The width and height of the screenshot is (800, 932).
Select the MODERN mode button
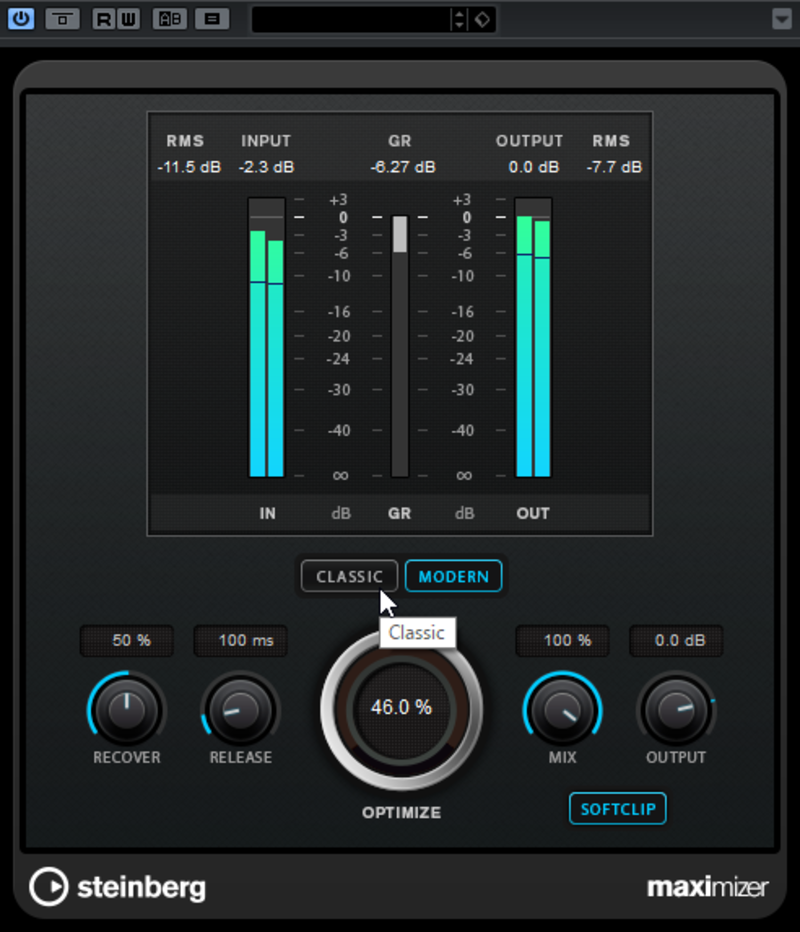[453, 577]
